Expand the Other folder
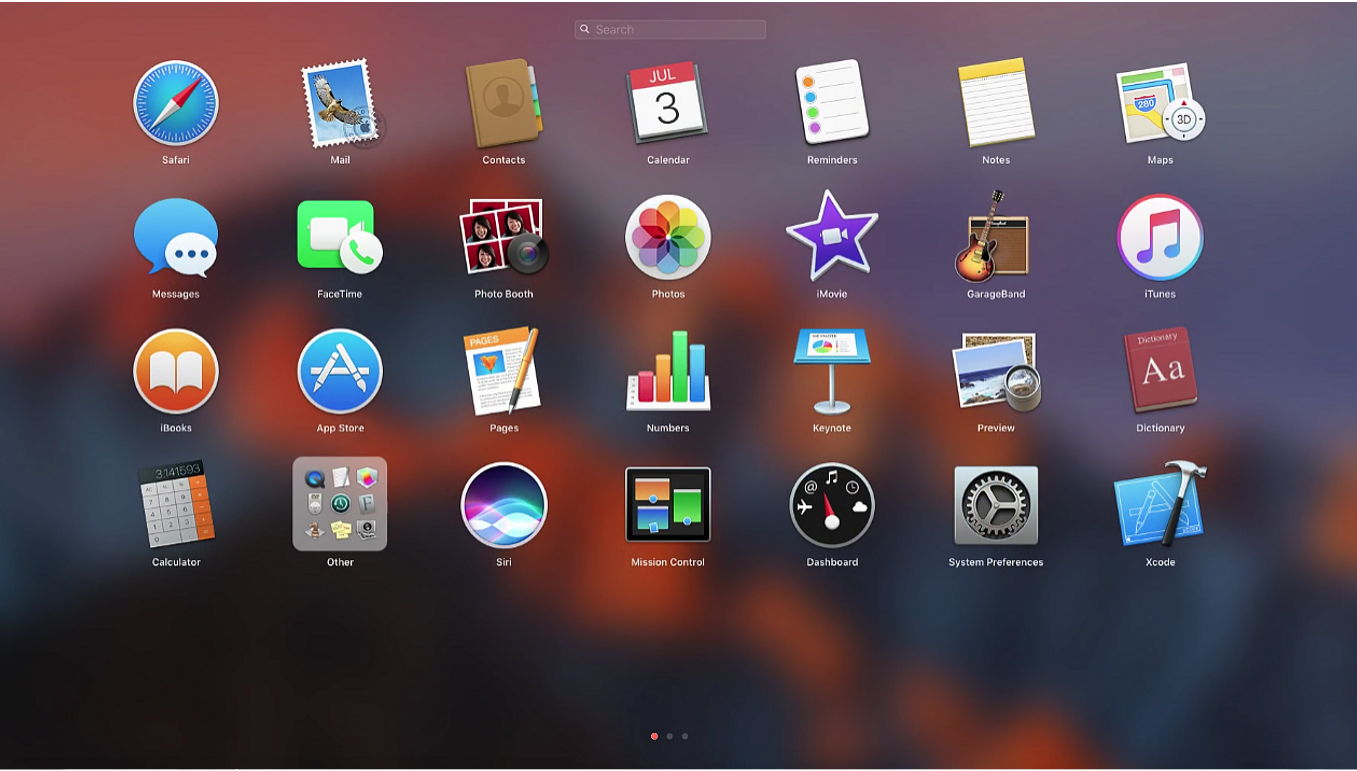 click(x=340, y=504)
